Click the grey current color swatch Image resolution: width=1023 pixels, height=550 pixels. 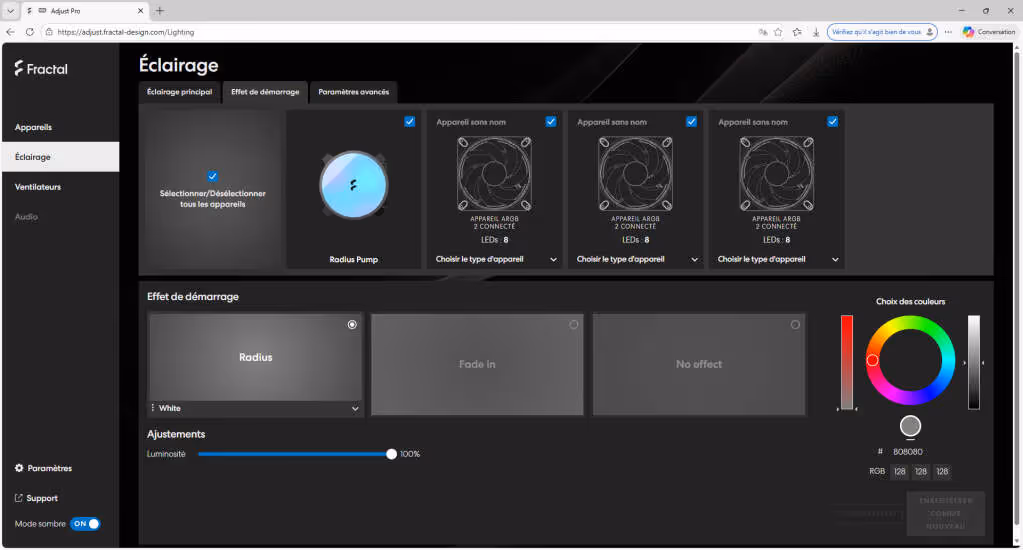910,426
